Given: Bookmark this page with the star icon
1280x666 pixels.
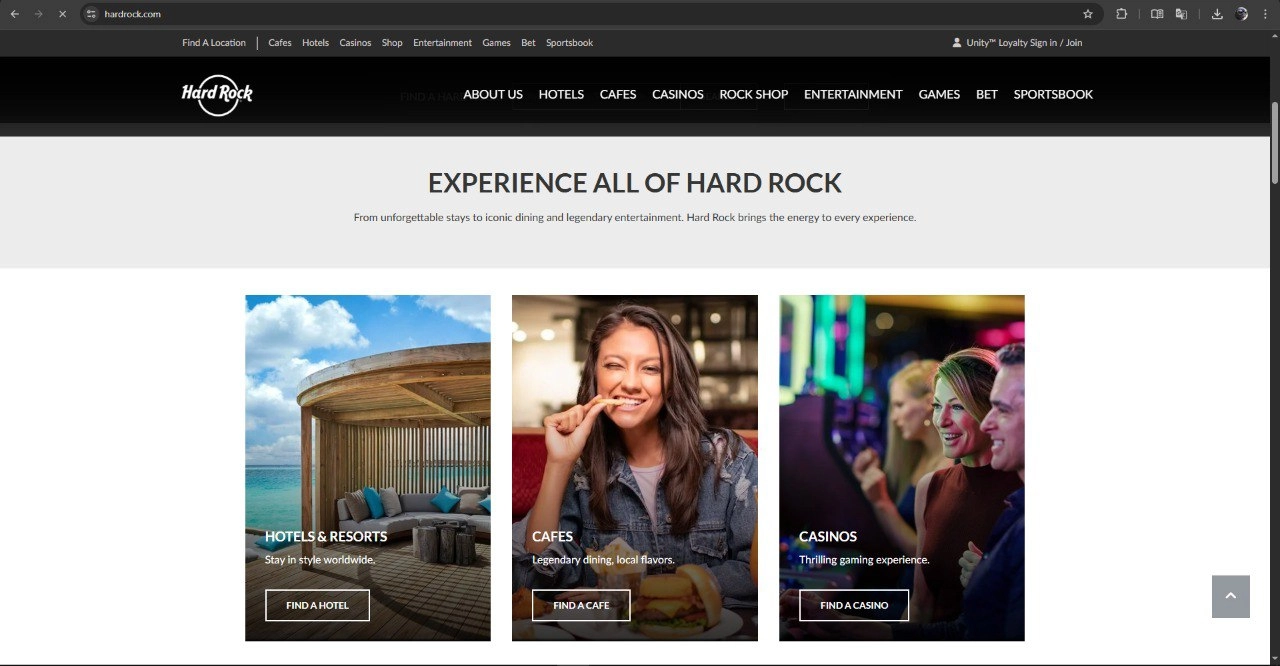Looking at the screenshot, I should 1088,14.
